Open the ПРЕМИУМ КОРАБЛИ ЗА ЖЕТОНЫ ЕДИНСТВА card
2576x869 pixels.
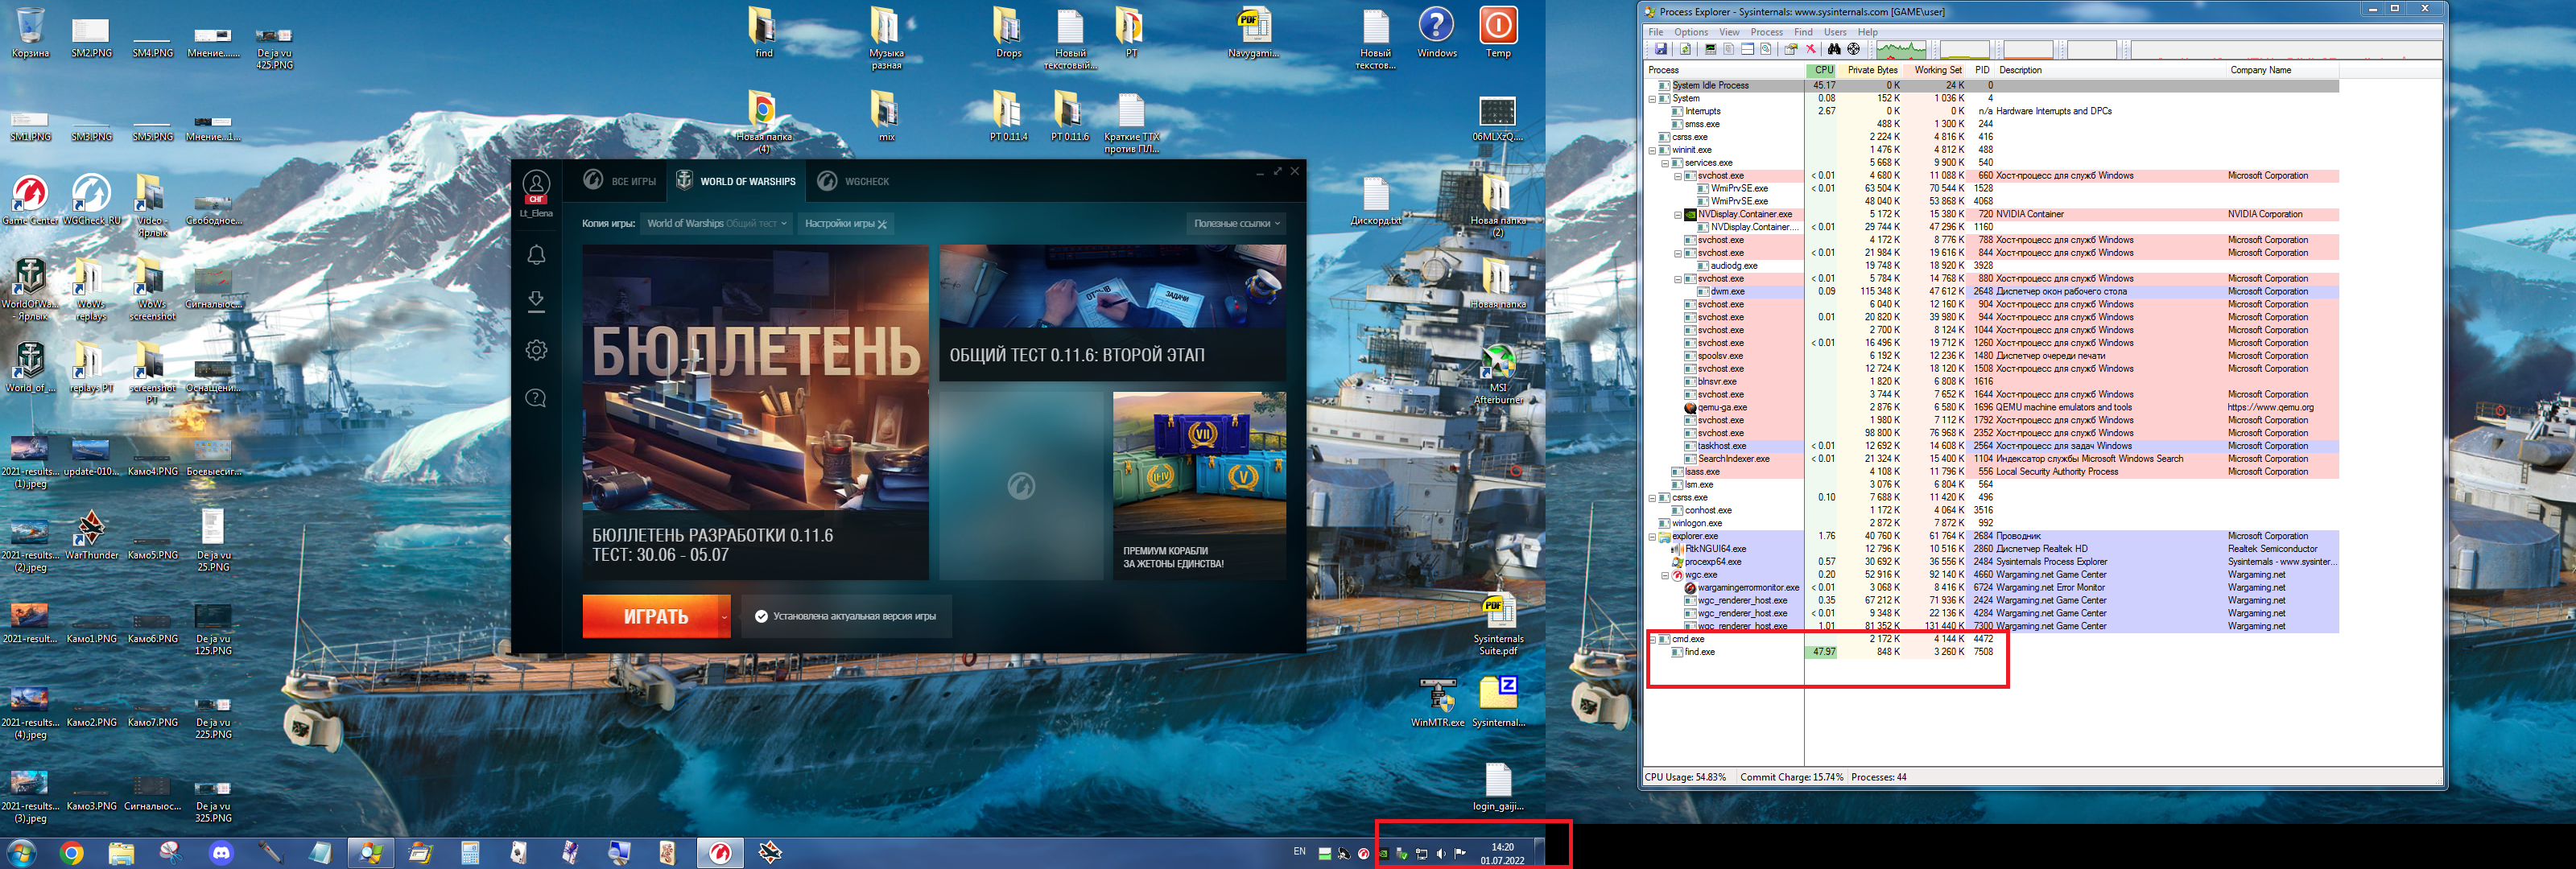point(1199,485)
